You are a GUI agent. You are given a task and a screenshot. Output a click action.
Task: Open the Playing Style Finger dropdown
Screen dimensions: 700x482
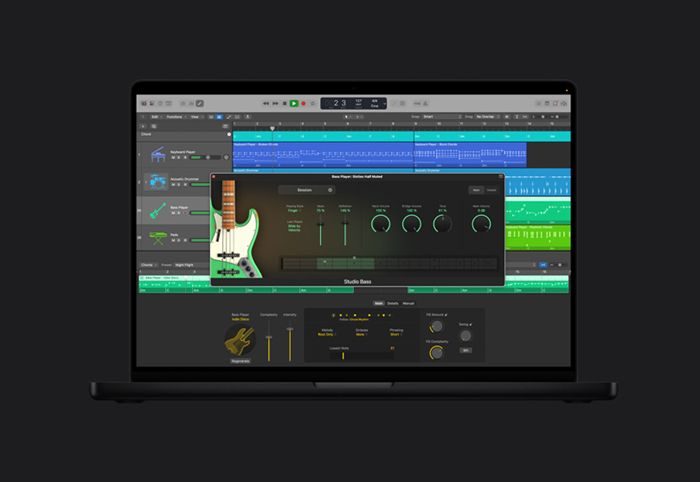294,210
